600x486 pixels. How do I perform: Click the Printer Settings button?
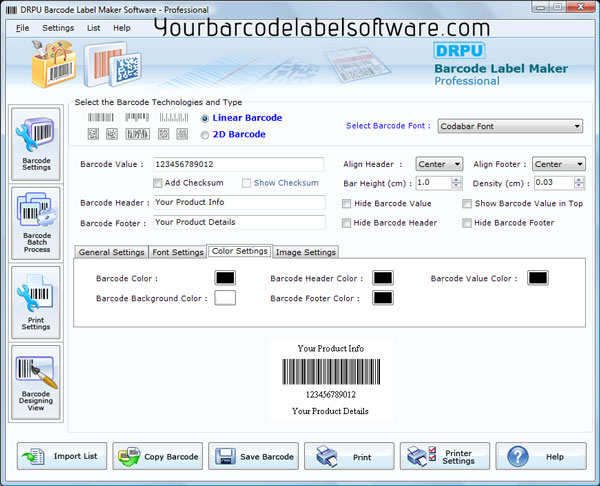[445, 456]
